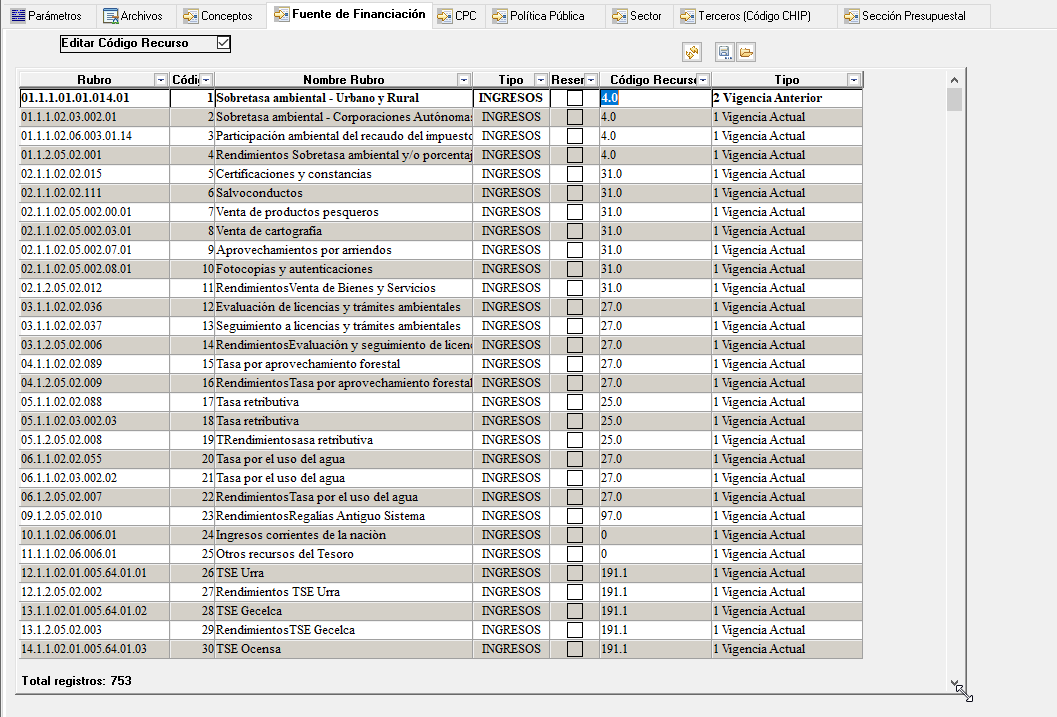Click the floppy disk save icon
Image resolution: width=1057 pixels, height=717 pixels.
coord(725,52)
